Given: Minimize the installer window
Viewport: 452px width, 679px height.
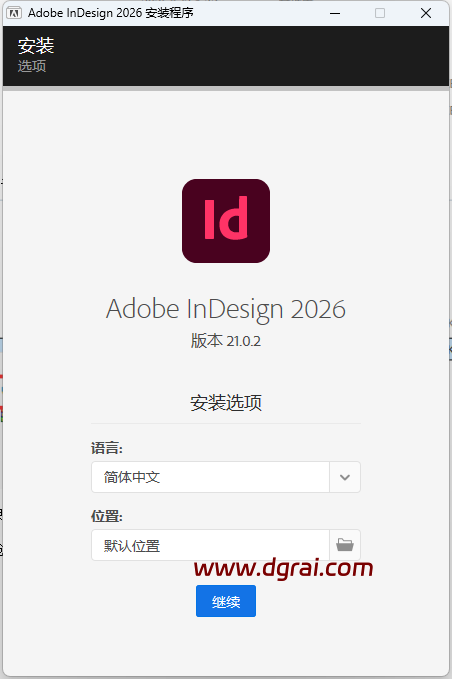Looking at the screenshot, I should pos(335,13).
